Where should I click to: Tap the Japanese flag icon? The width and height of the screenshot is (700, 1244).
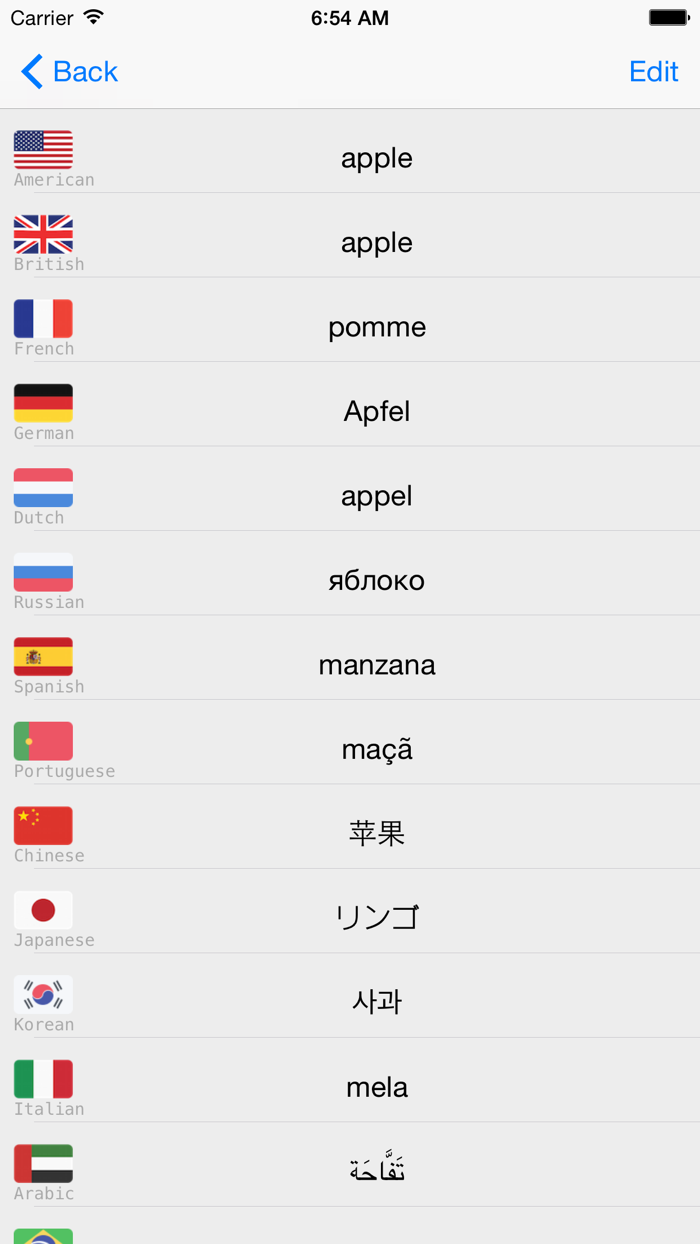[42, 907]
